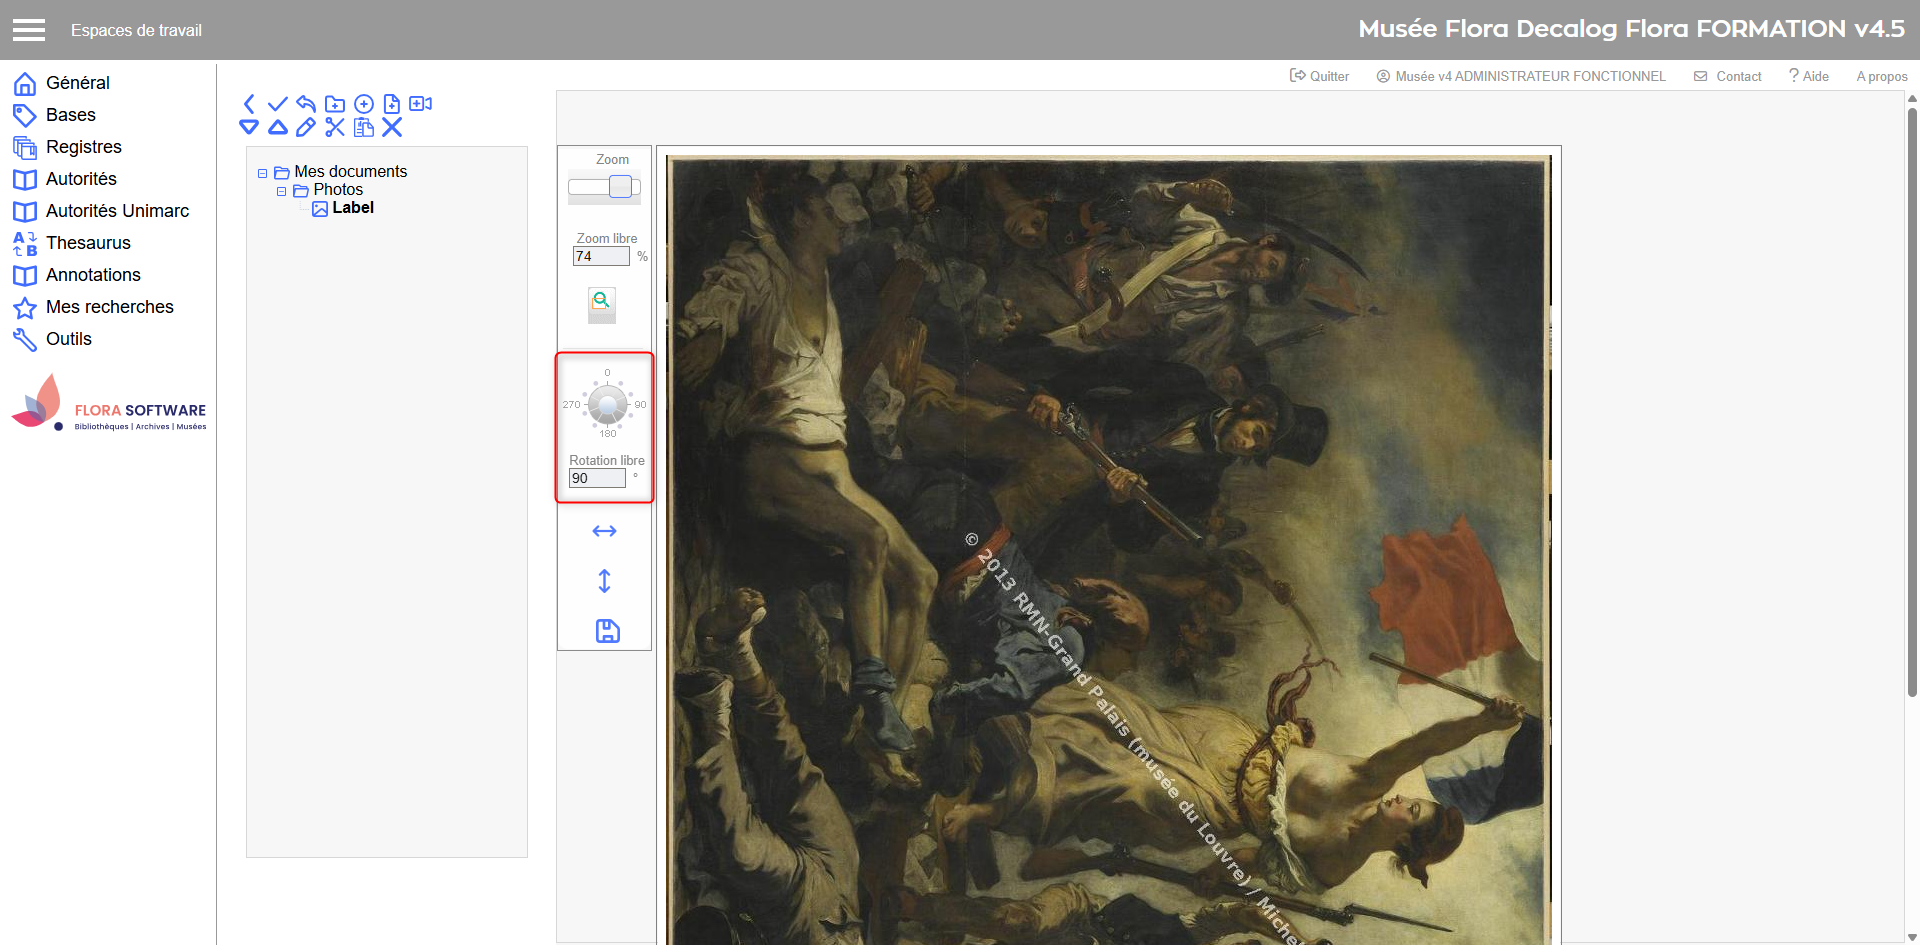This screenshot has width=1920, height=945.
Task: Flip the image vertically
Action: tap(604, 581)
